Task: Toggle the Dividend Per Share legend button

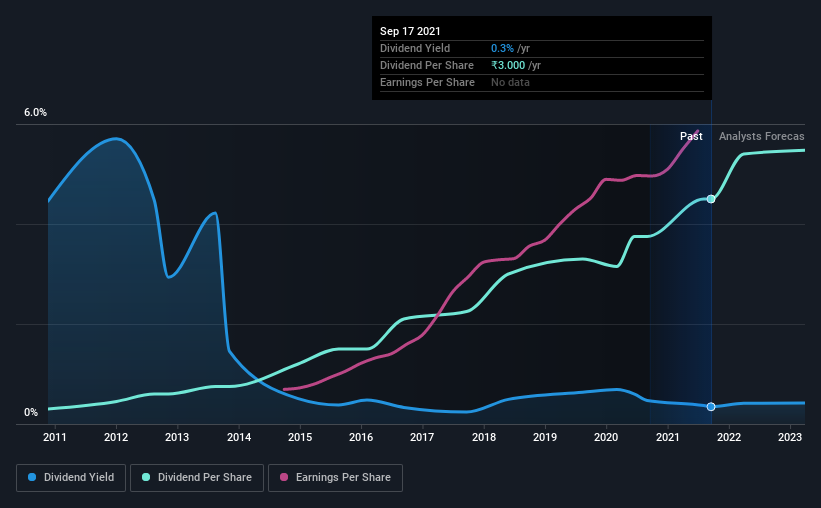Action: coord(197,478)
